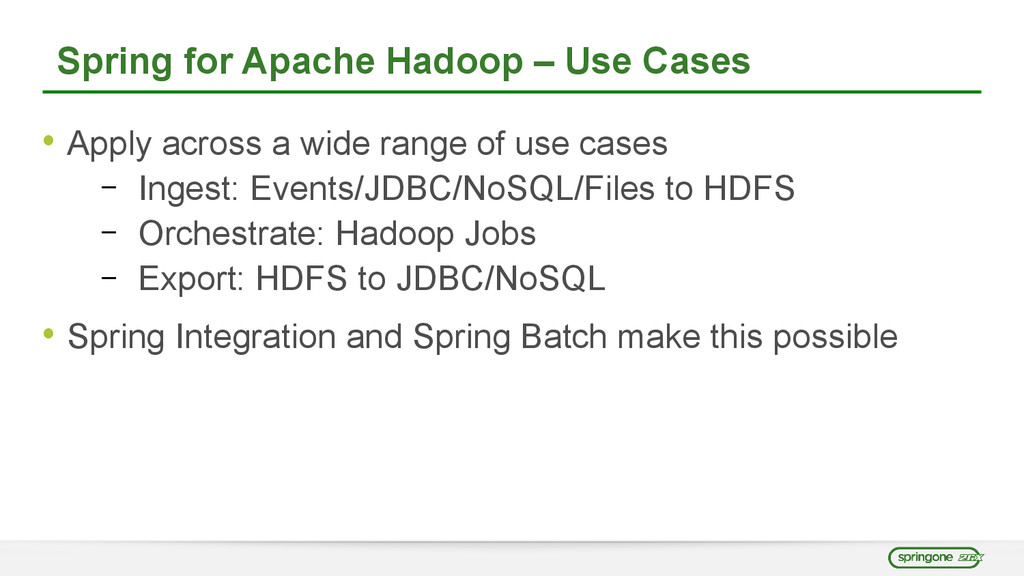Select the 'Apply across a wide range' bullet text
1024x576 pixels.
366,144
